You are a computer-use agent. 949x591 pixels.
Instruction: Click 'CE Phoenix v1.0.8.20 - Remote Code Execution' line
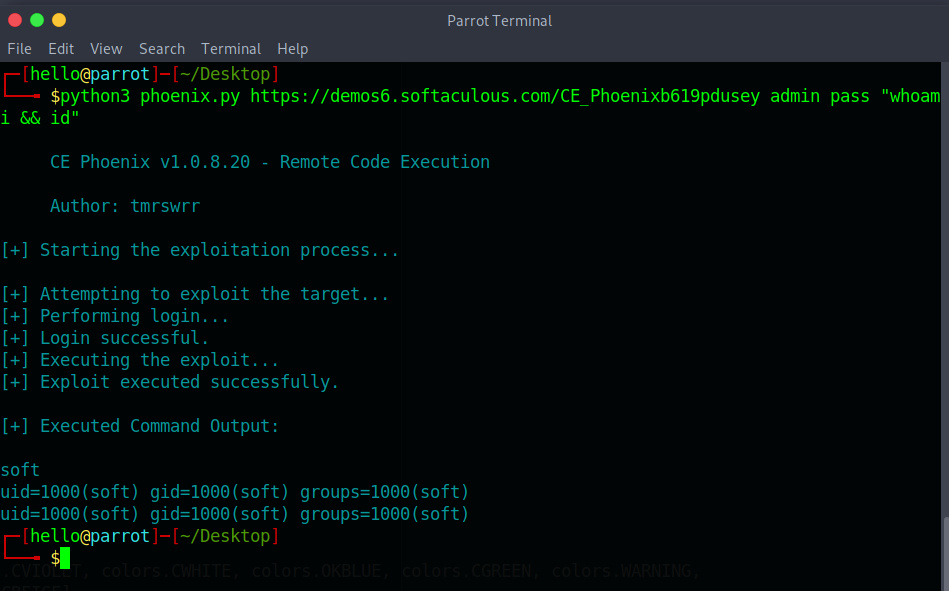click(270, 162)
